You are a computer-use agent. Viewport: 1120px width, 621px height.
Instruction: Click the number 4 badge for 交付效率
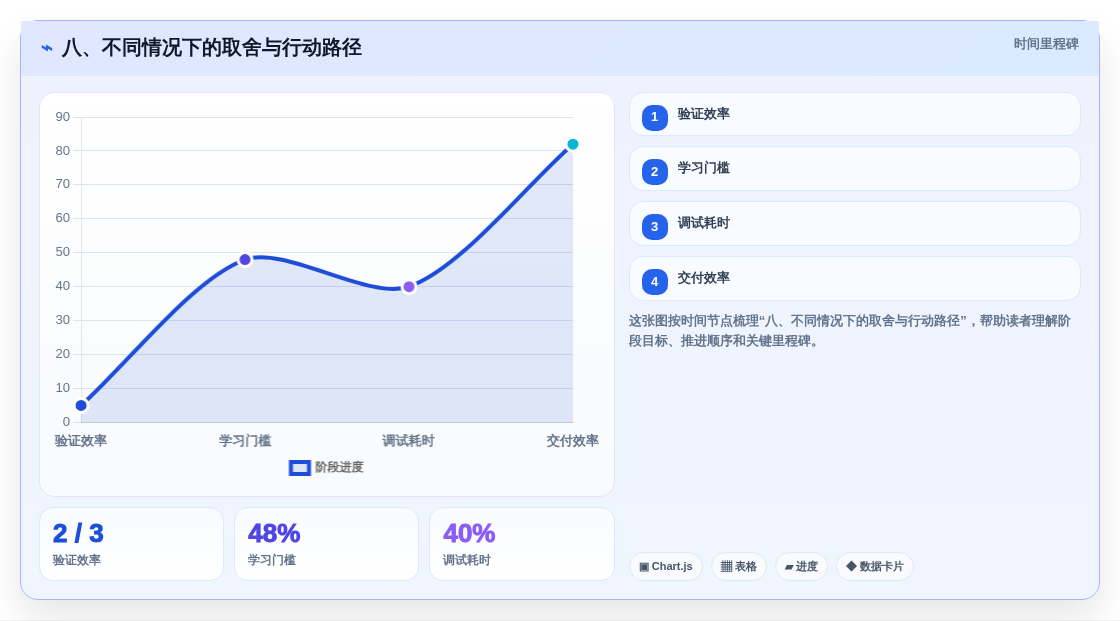[654, 282]
